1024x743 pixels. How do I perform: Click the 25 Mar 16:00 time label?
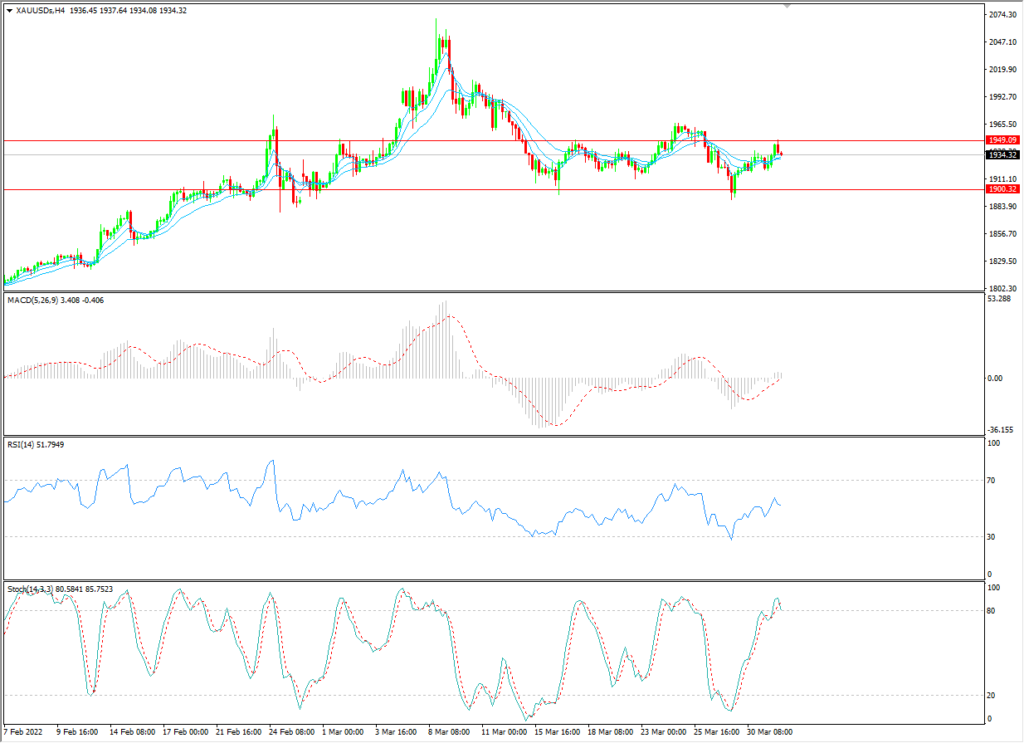(x=716, y=732)
